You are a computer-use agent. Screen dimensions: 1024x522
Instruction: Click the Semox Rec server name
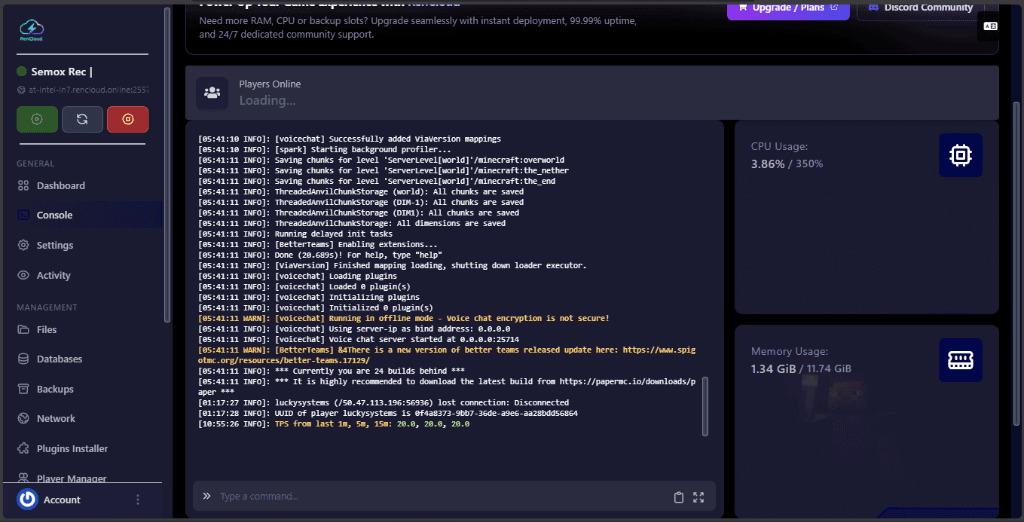pos(59,72)
